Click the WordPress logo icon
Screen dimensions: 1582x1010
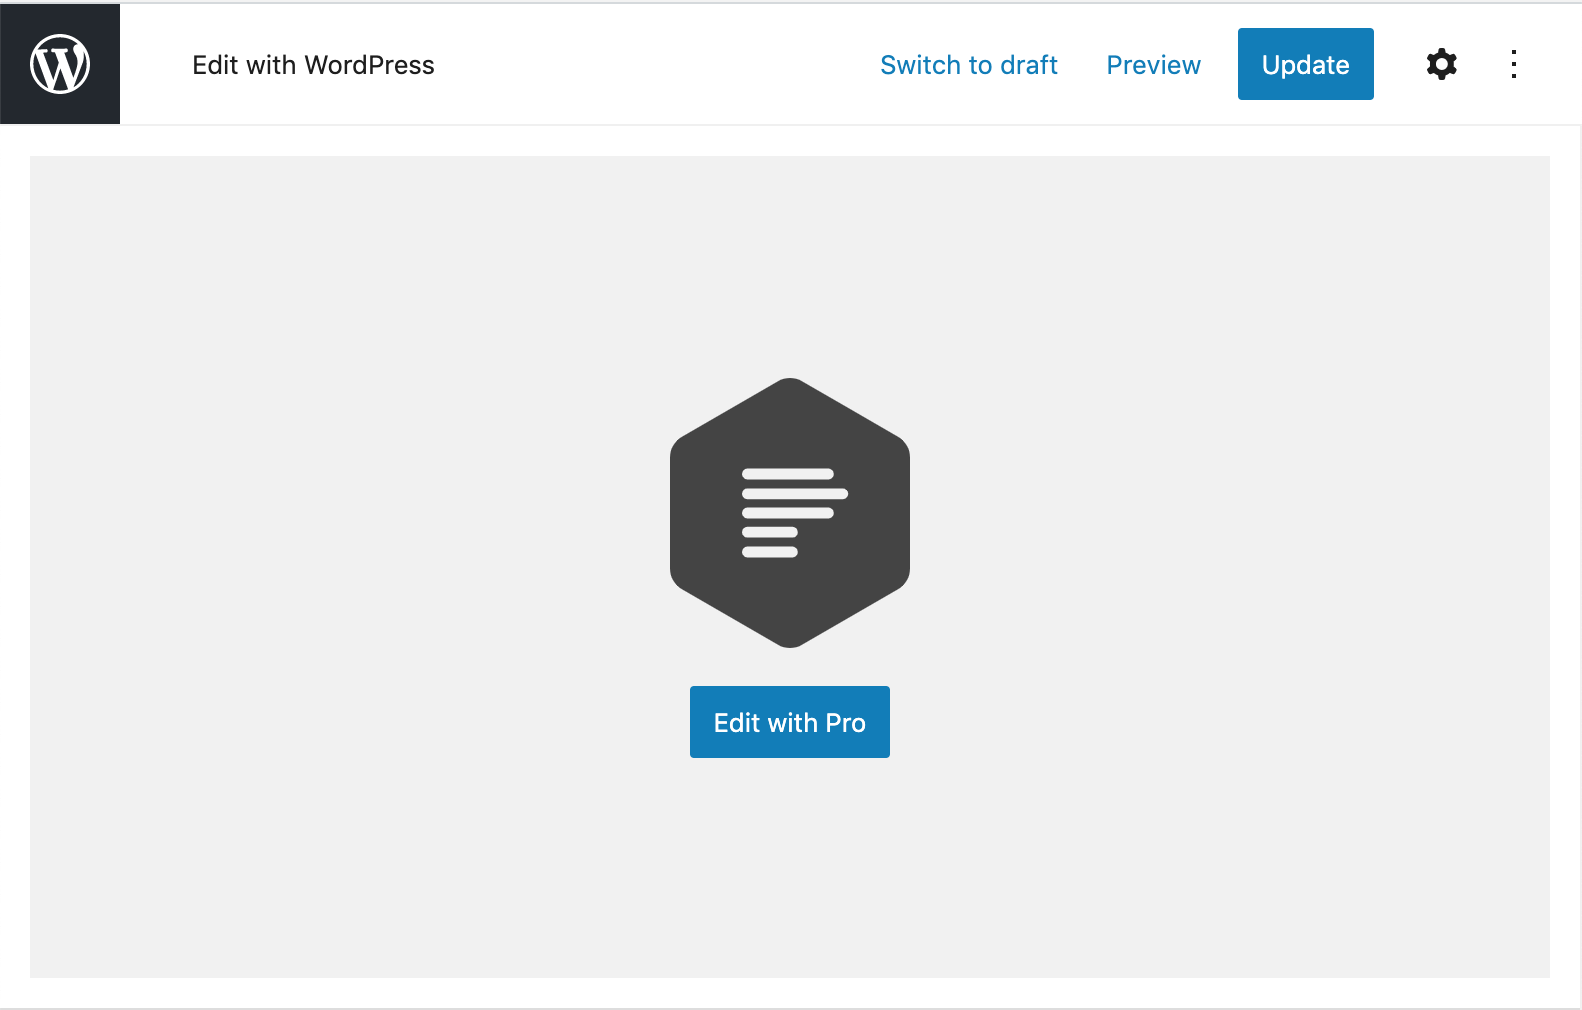60,64
